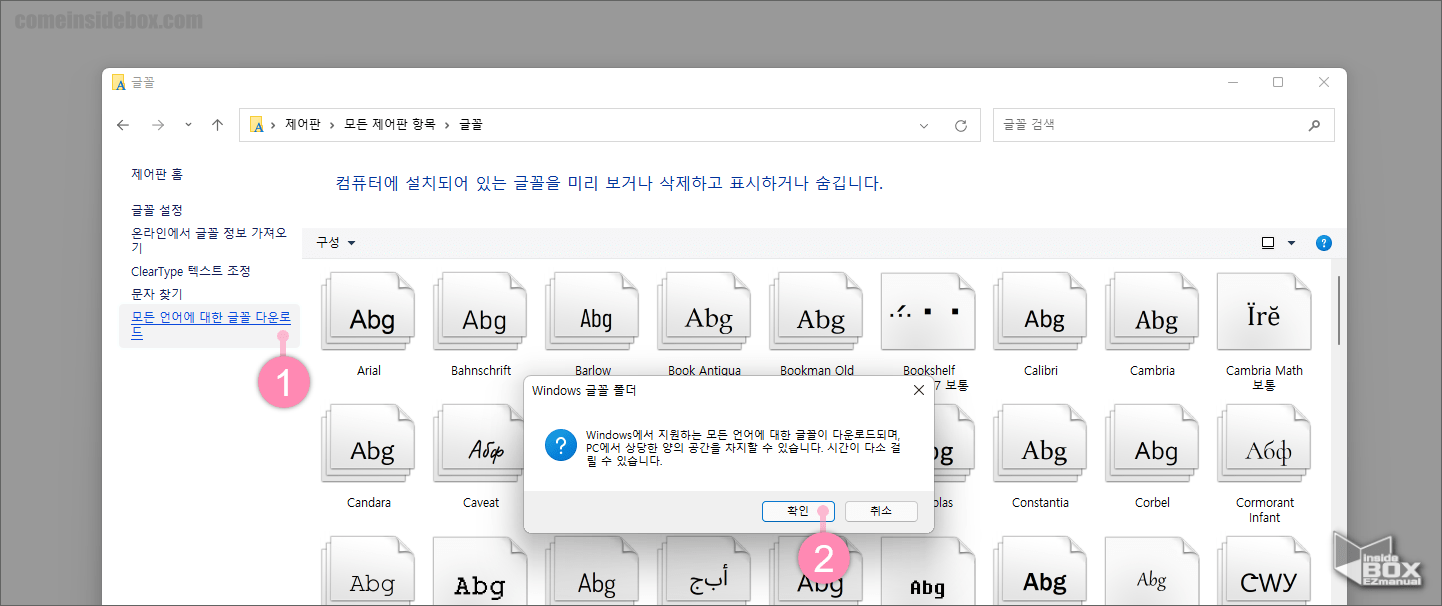Minimize the 글꼴 window
This screenshot has width=1442, height=606.
(1232, 82)
